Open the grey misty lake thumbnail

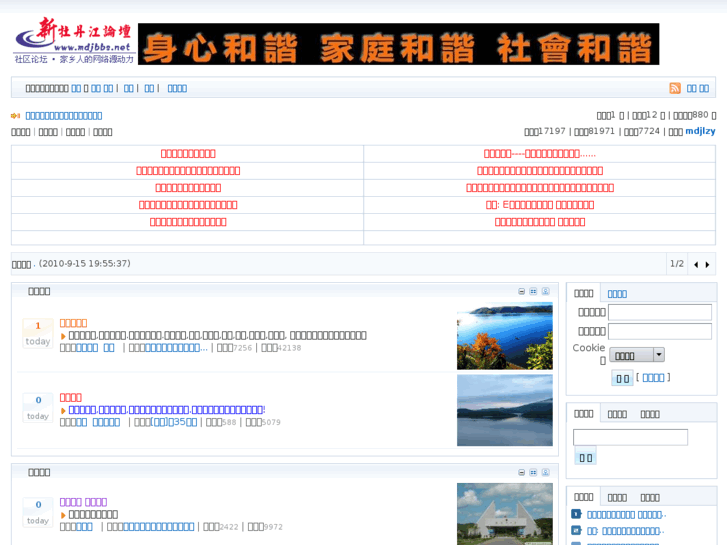click(504, 410)
